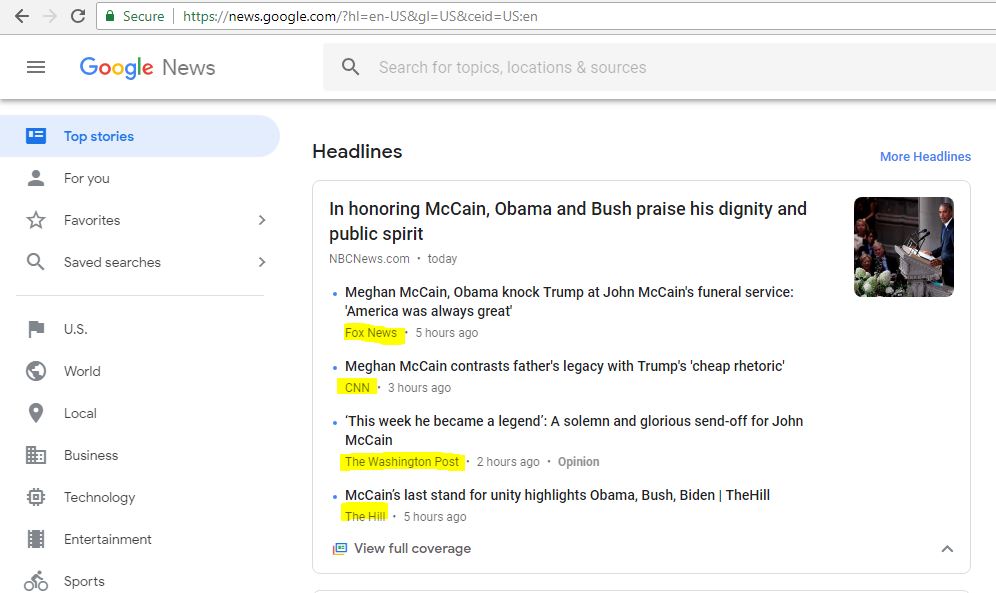Go to the U.S. news section
The width and height of the screenshot is (996, 593).
[76, 329]
